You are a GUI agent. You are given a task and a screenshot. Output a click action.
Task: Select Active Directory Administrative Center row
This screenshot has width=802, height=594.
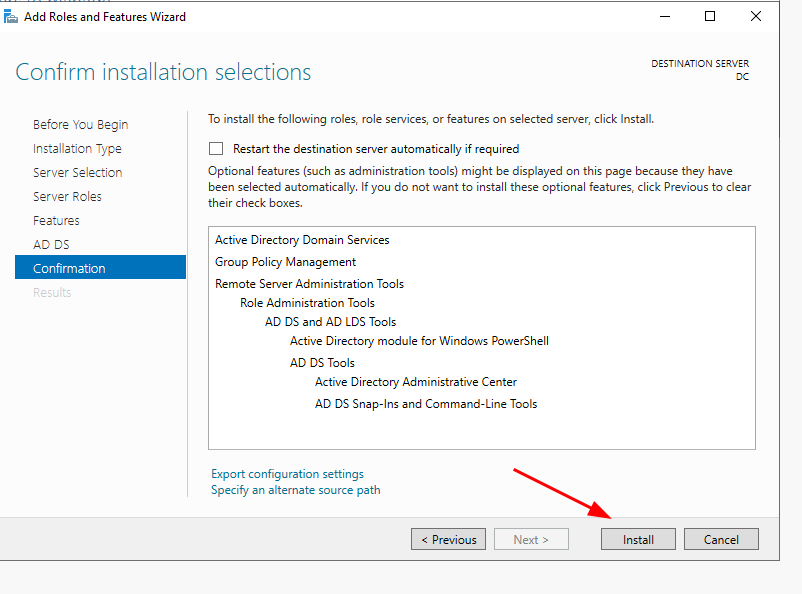(416, 382)
